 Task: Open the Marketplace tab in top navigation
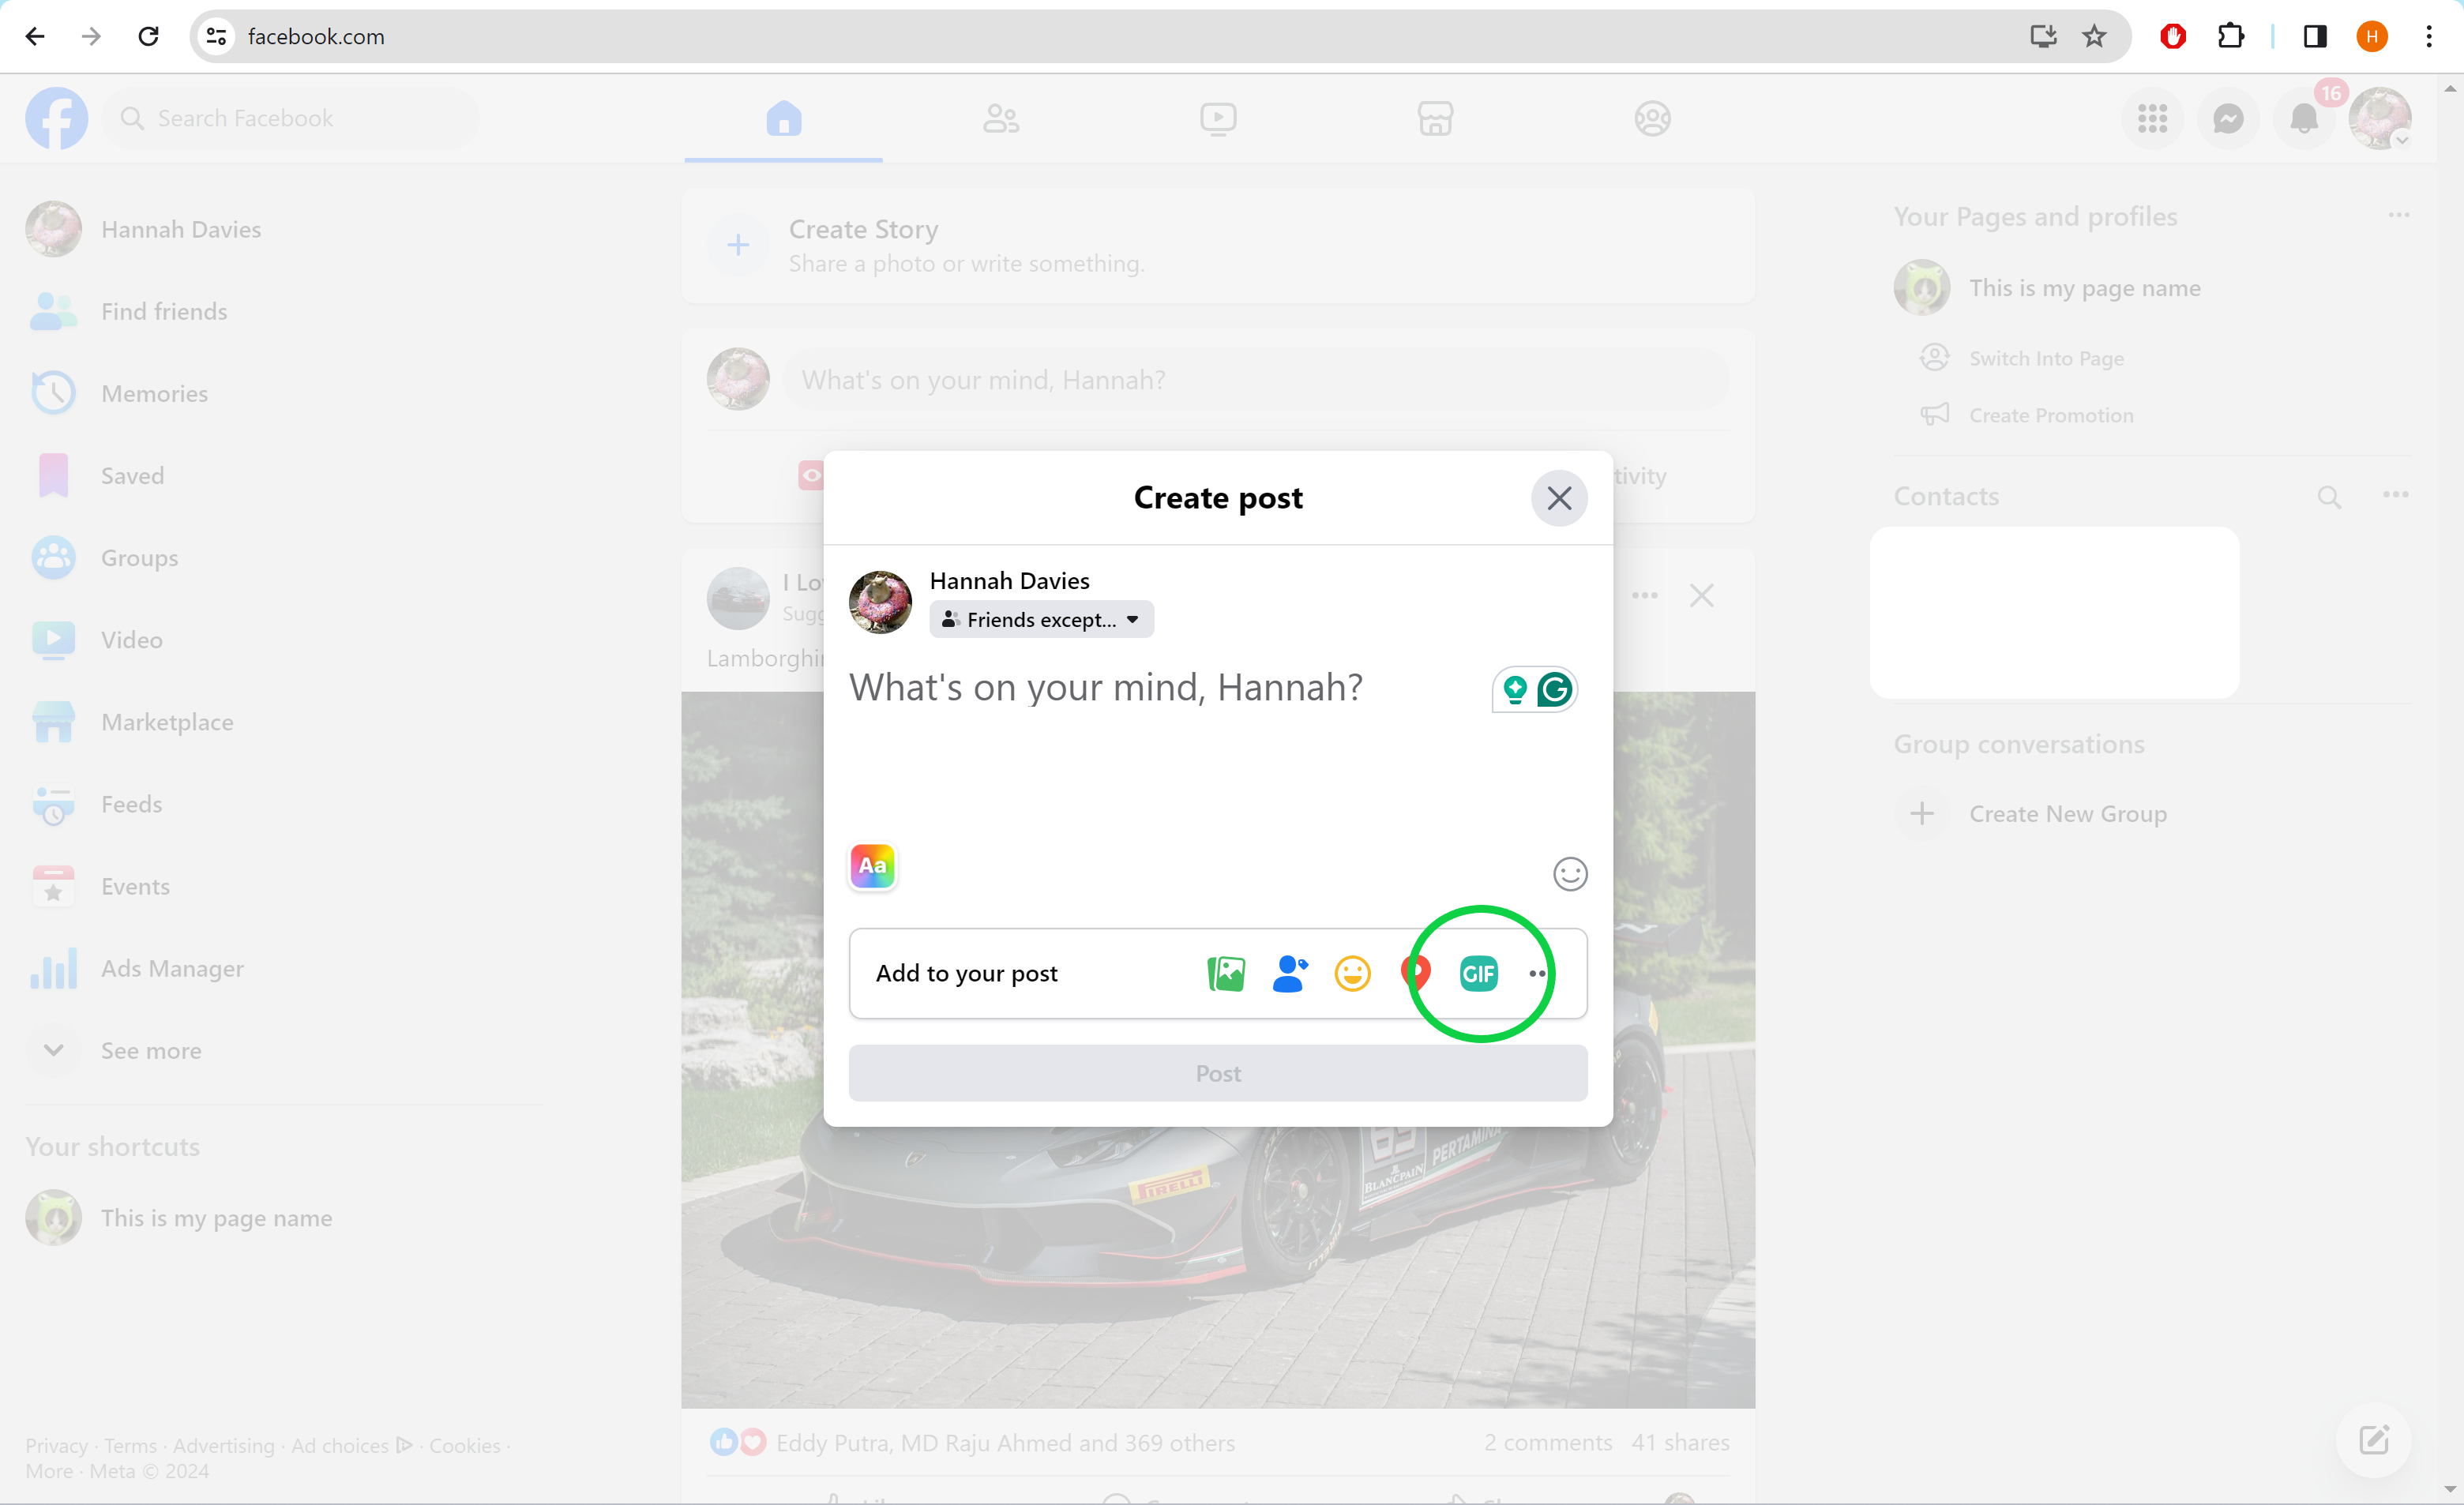coord(1435,118)
